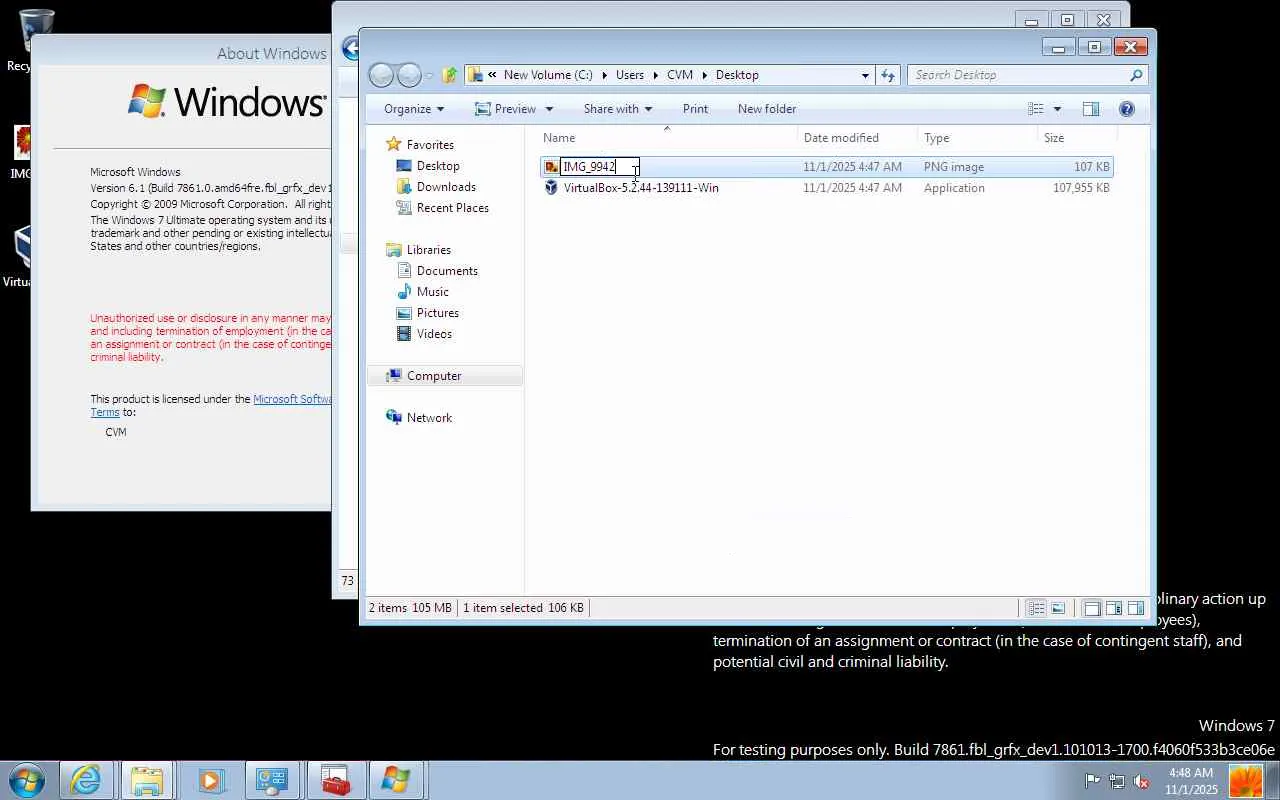Click the Print toolbar button

point(695,109)
